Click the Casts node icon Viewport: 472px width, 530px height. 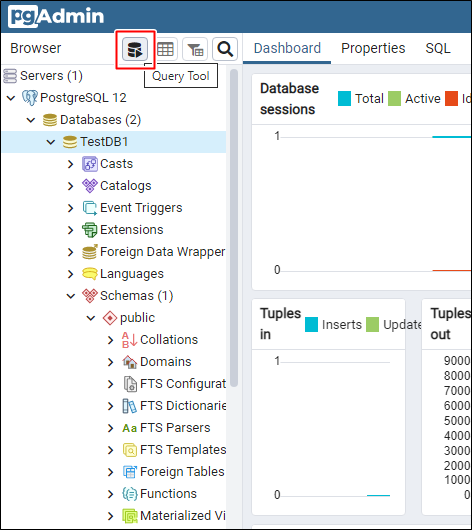90,164
